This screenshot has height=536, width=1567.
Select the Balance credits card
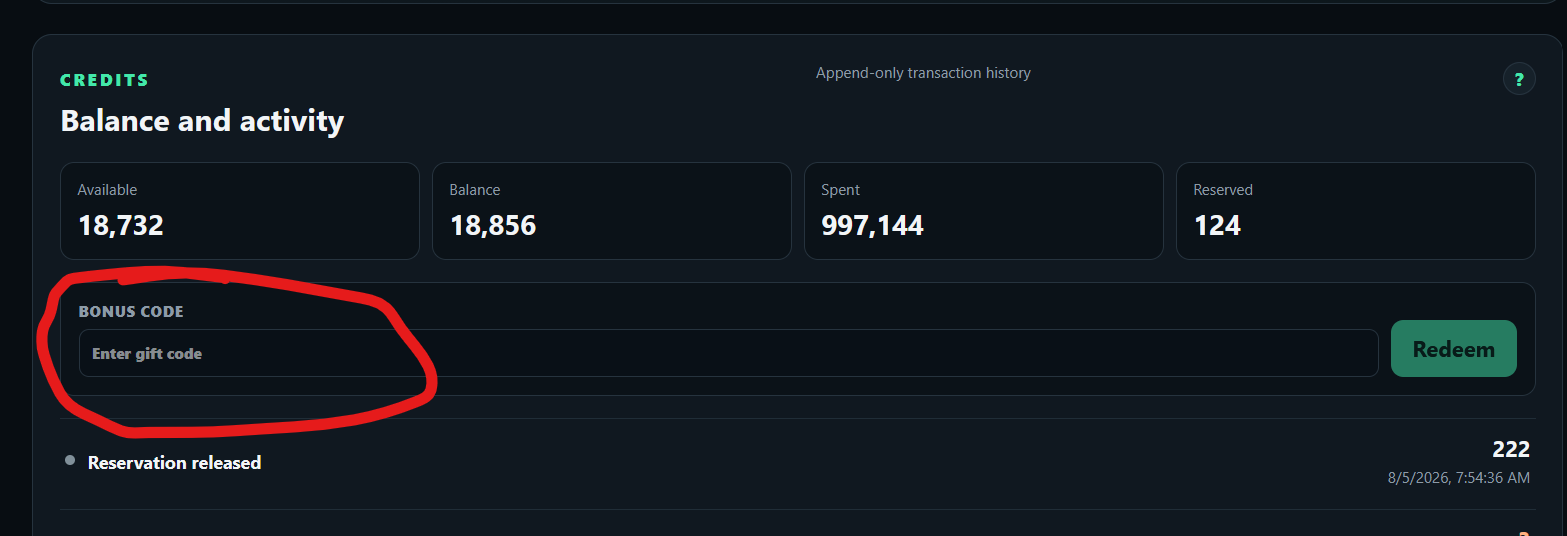click(612, 211)
